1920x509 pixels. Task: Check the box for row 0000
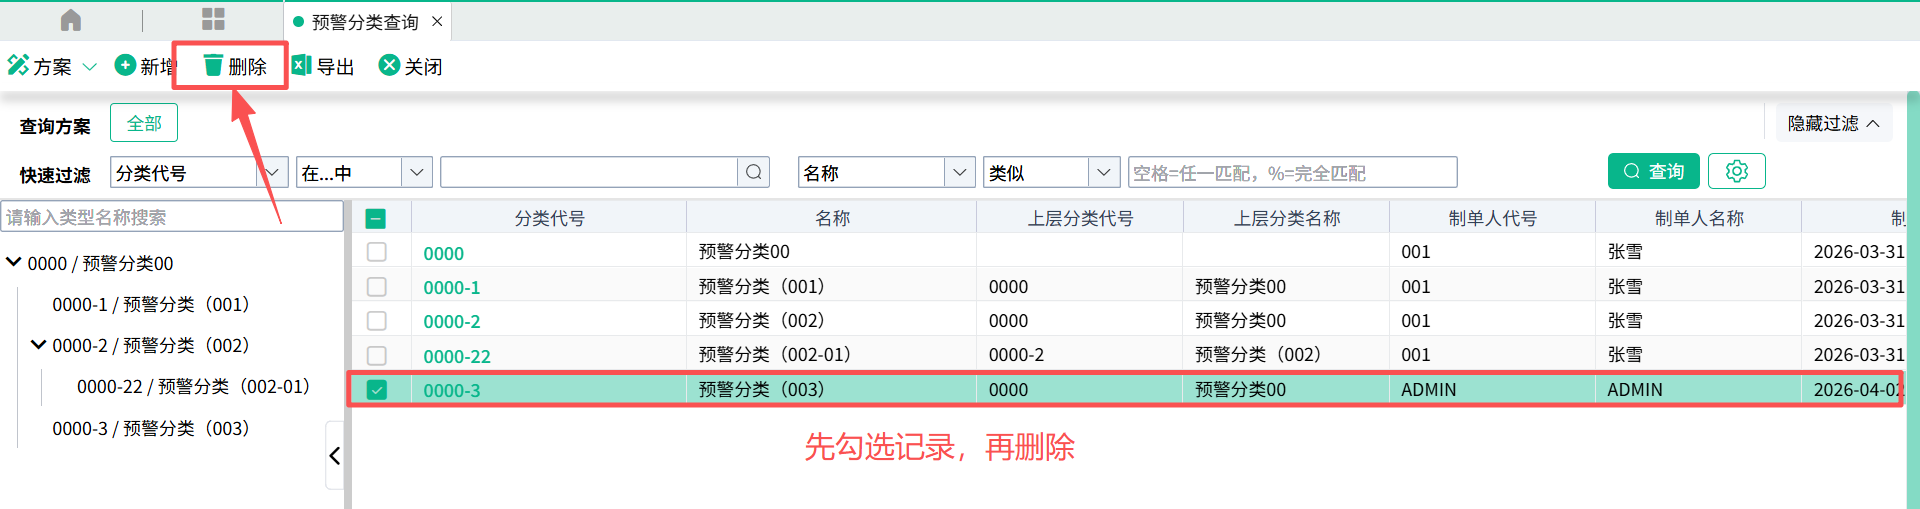pos(377,252)
